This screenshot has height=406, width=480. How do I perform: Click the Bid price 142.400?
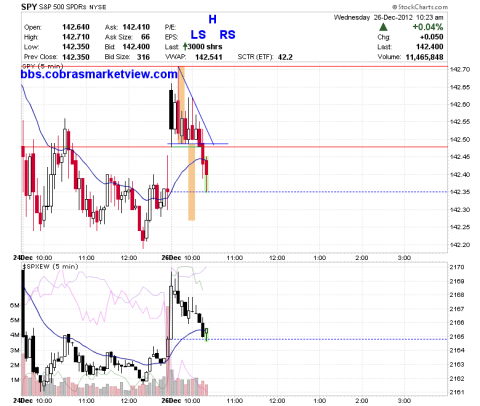136,47
